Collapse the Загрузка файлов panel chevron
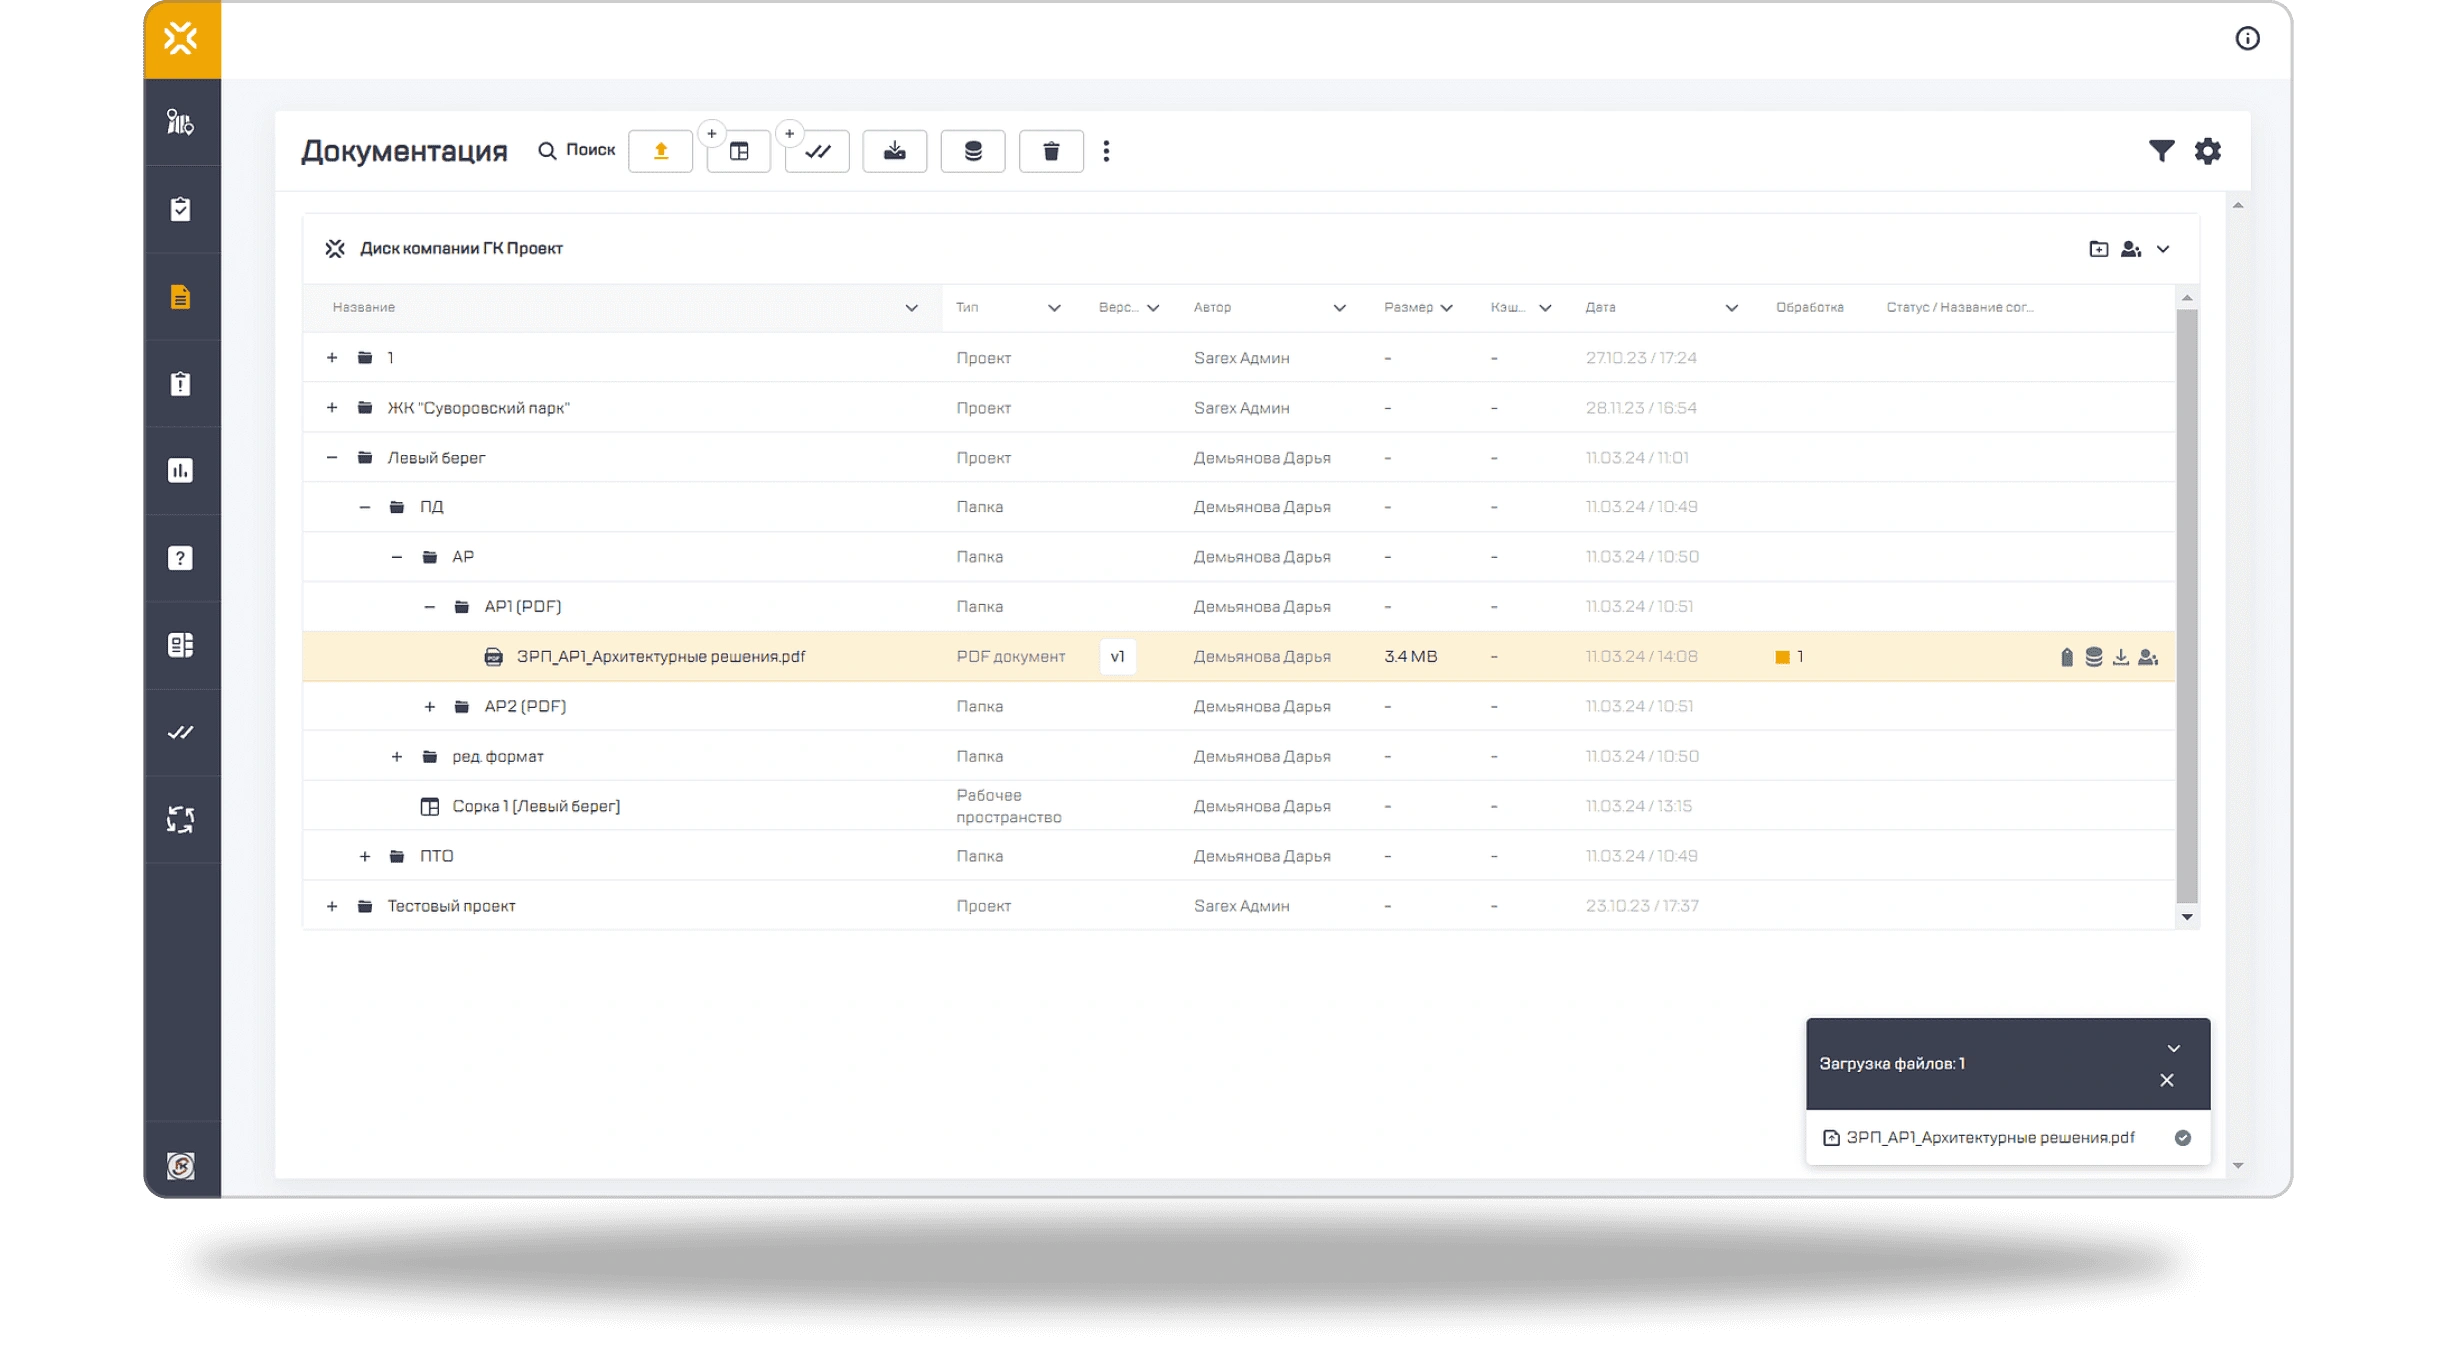The height and width of the screenshot is (1362, 2440). pyautogui.click(x=2173, y=1049)
